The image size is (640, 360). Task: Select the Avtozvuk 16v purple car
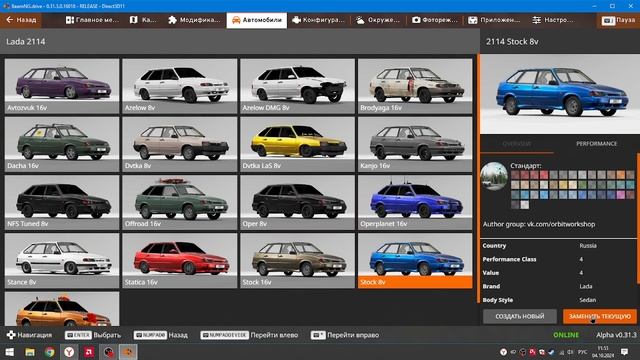(62, 86)
